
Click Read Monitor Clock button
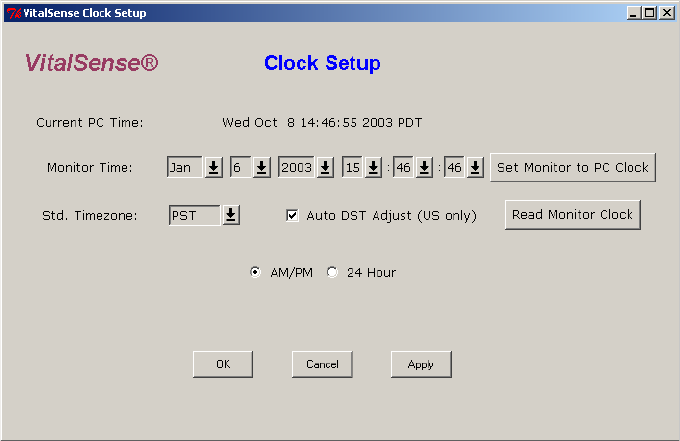[x=572, y=215]
